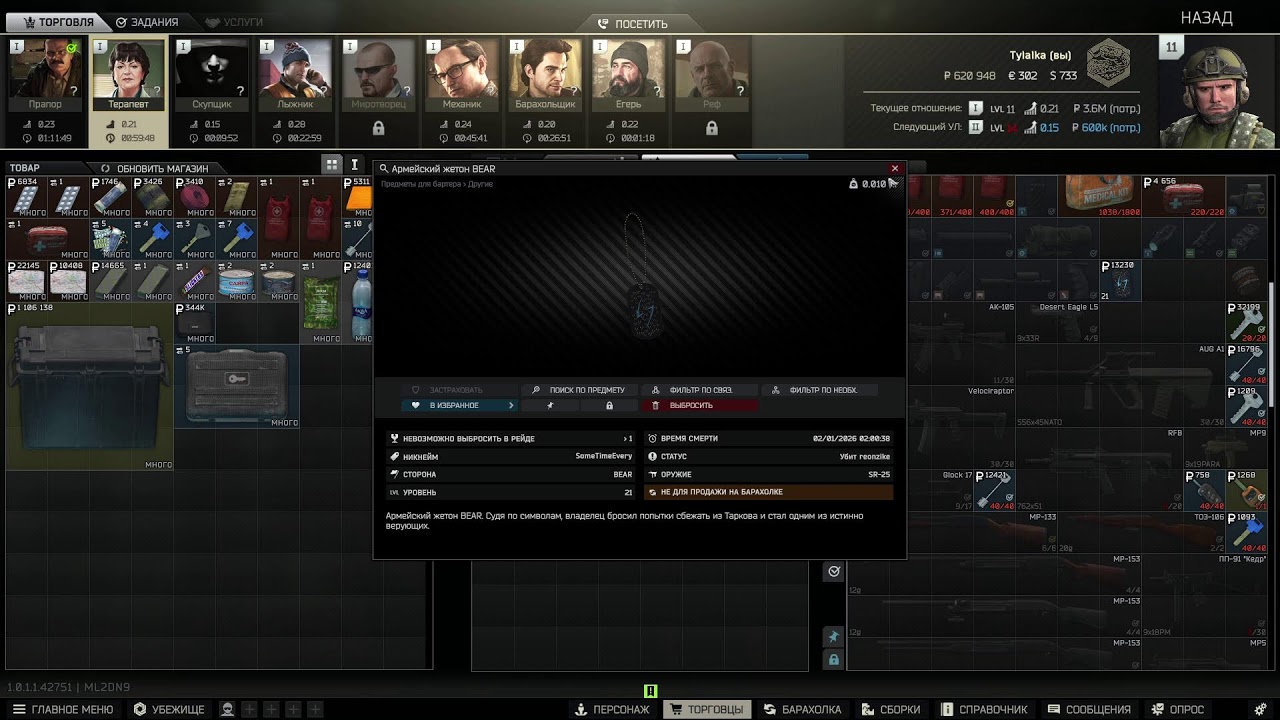Screen dimensions: 1280x720
Task: Open Барахолка flea market
Action: click(x=802, y=709)
